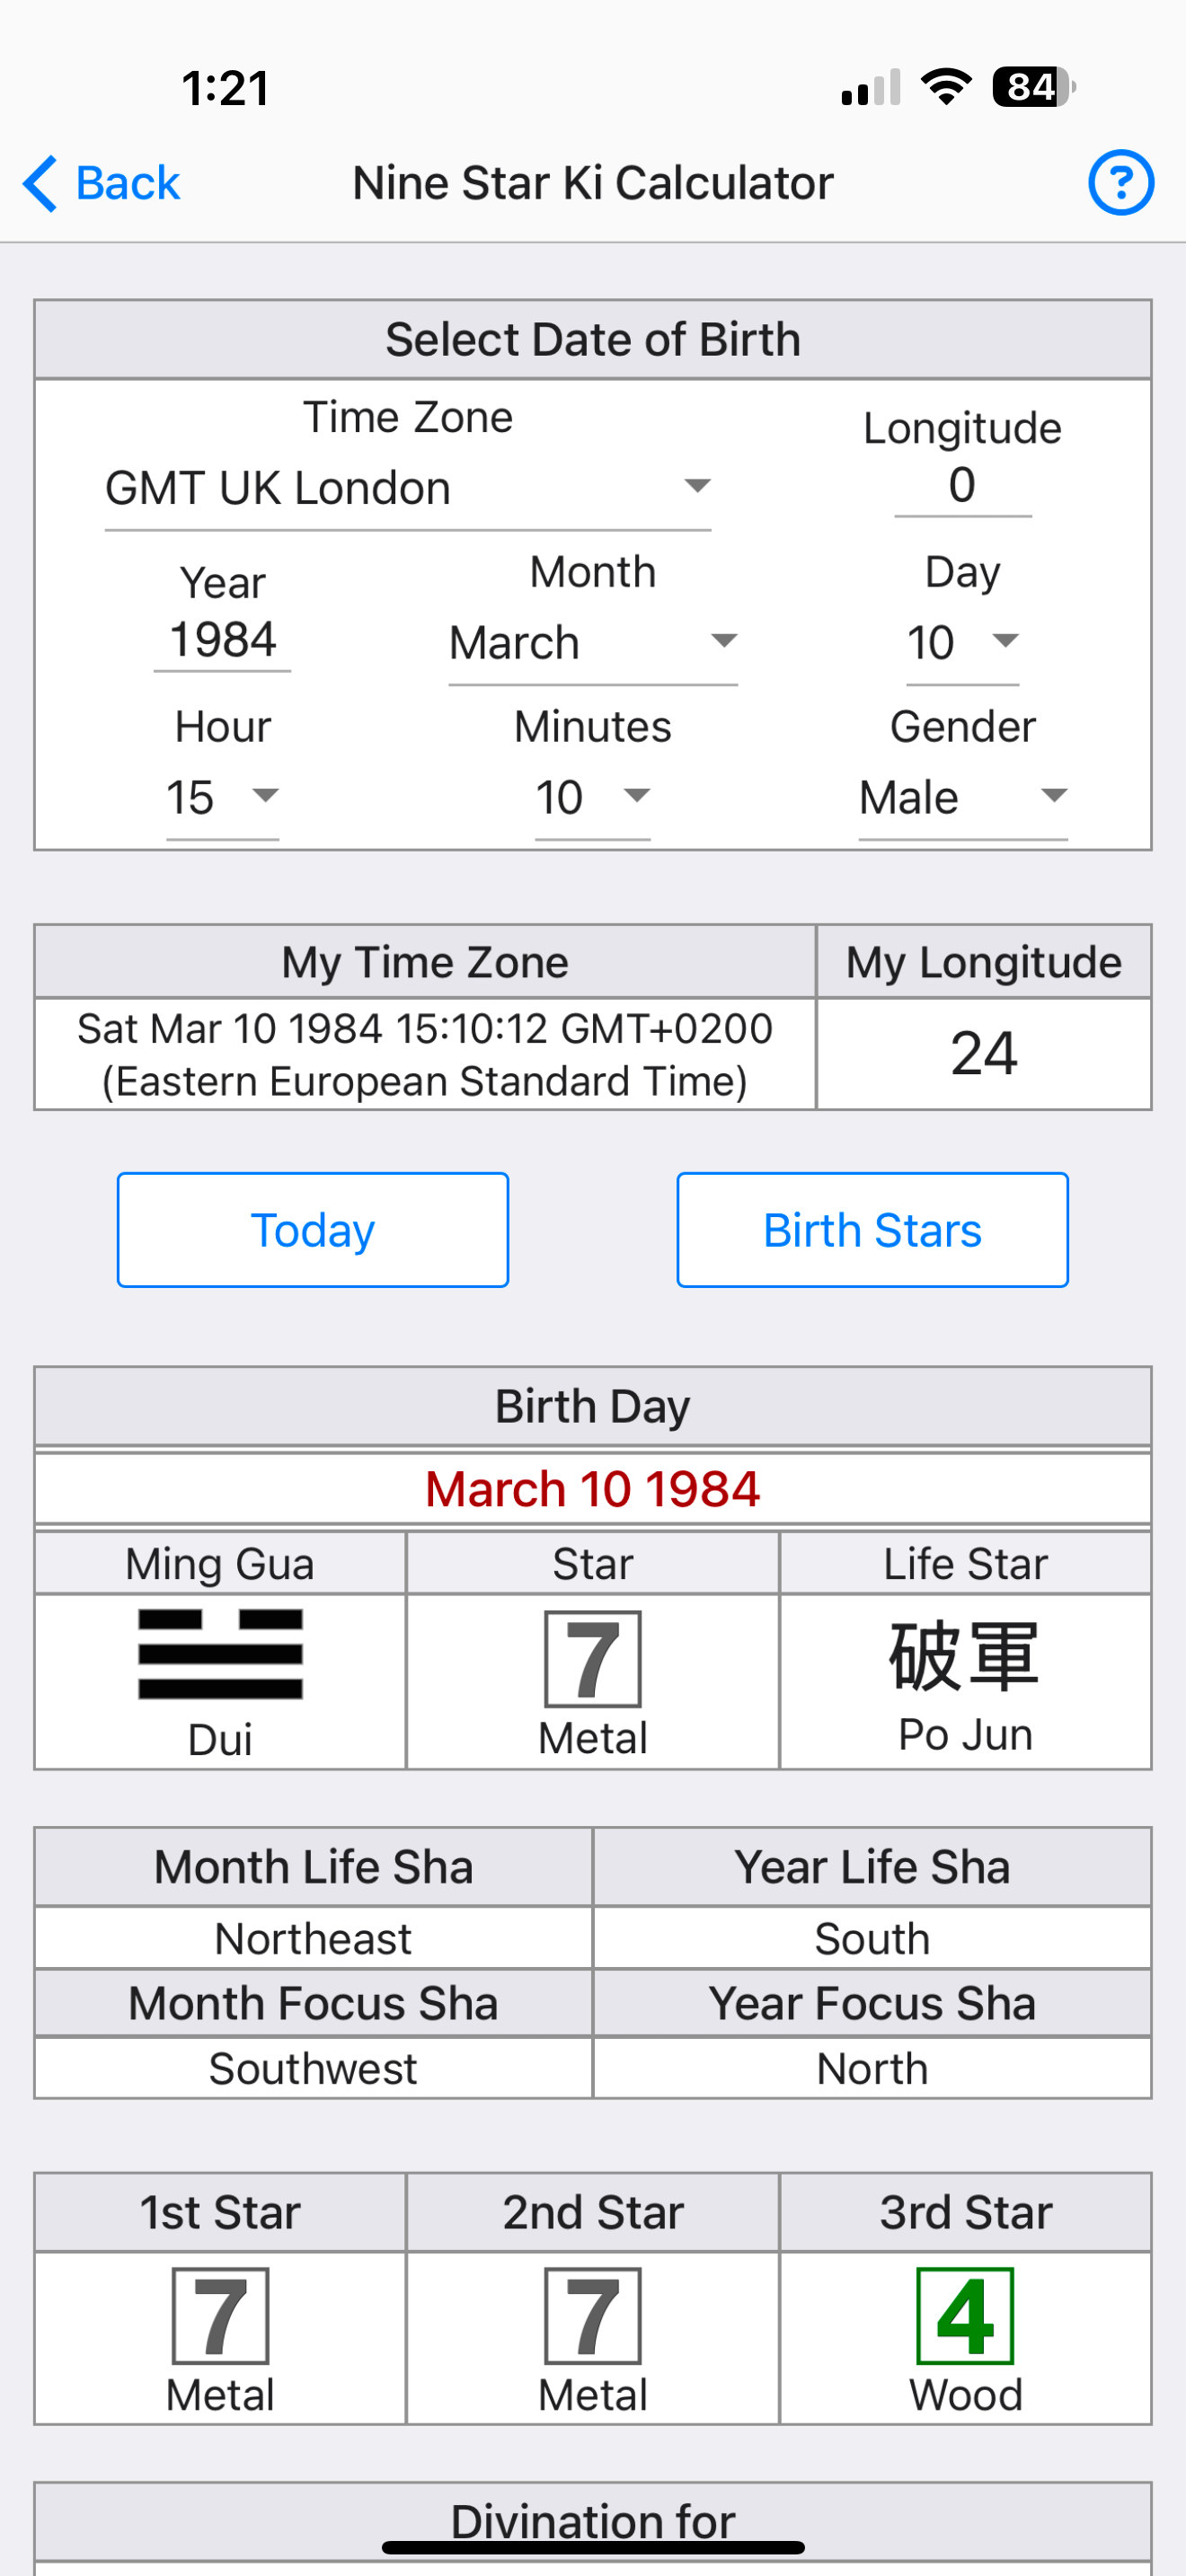
Task: Edit the Year field showing 1984
Action: click(222, 641)
